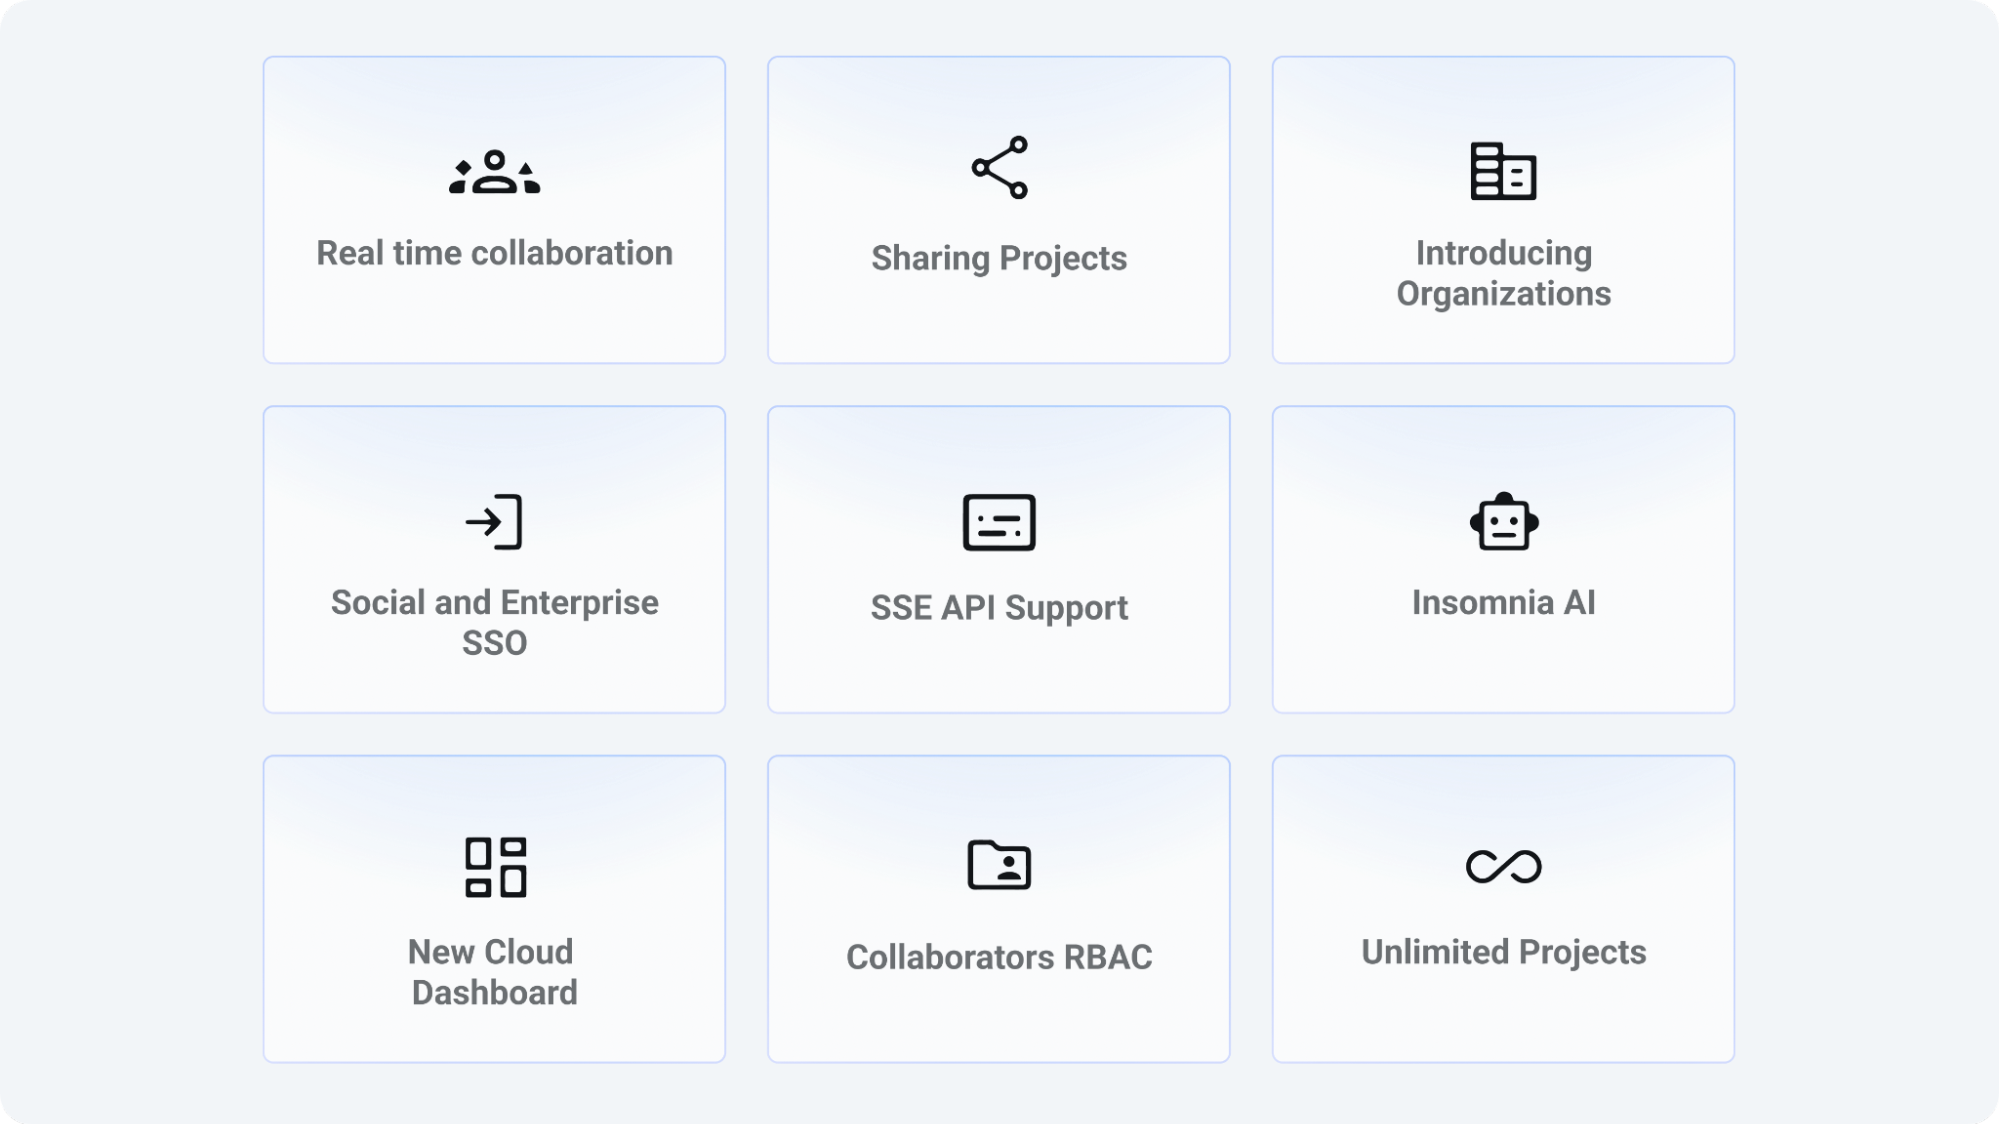Click the dashboard grid icon

pos(495,867)
